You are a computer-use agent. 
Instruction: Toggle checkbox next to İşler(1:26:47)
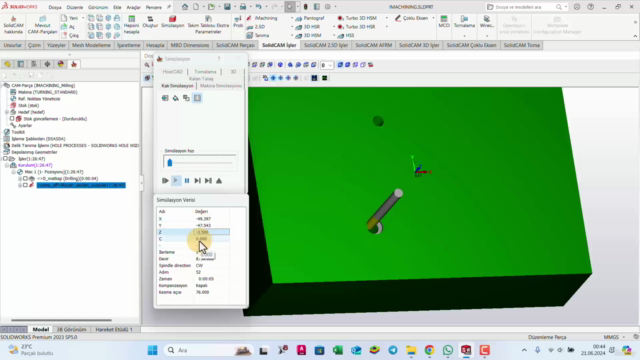tap(5, 159)
